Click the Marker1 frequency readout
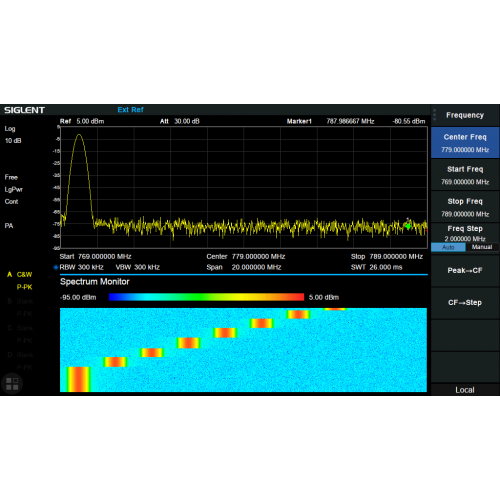 (350, 121)
